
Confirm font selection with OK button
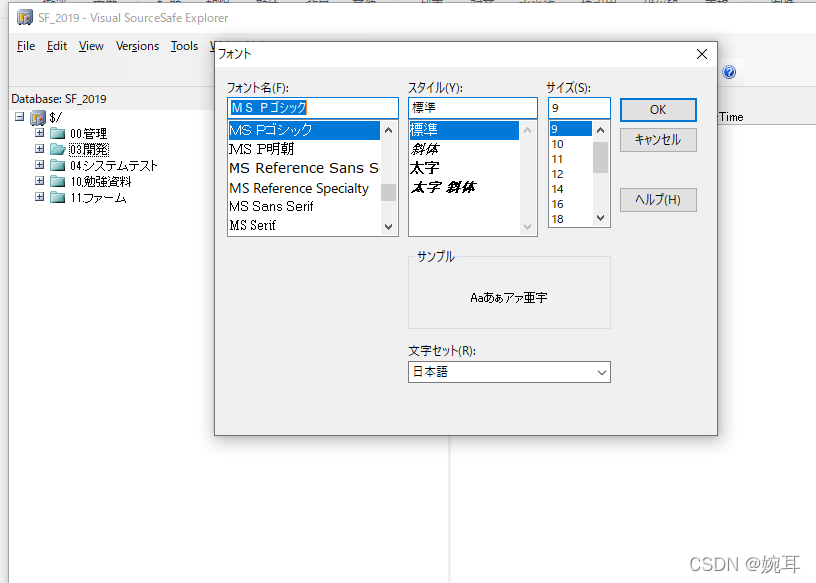coord(657,109)
